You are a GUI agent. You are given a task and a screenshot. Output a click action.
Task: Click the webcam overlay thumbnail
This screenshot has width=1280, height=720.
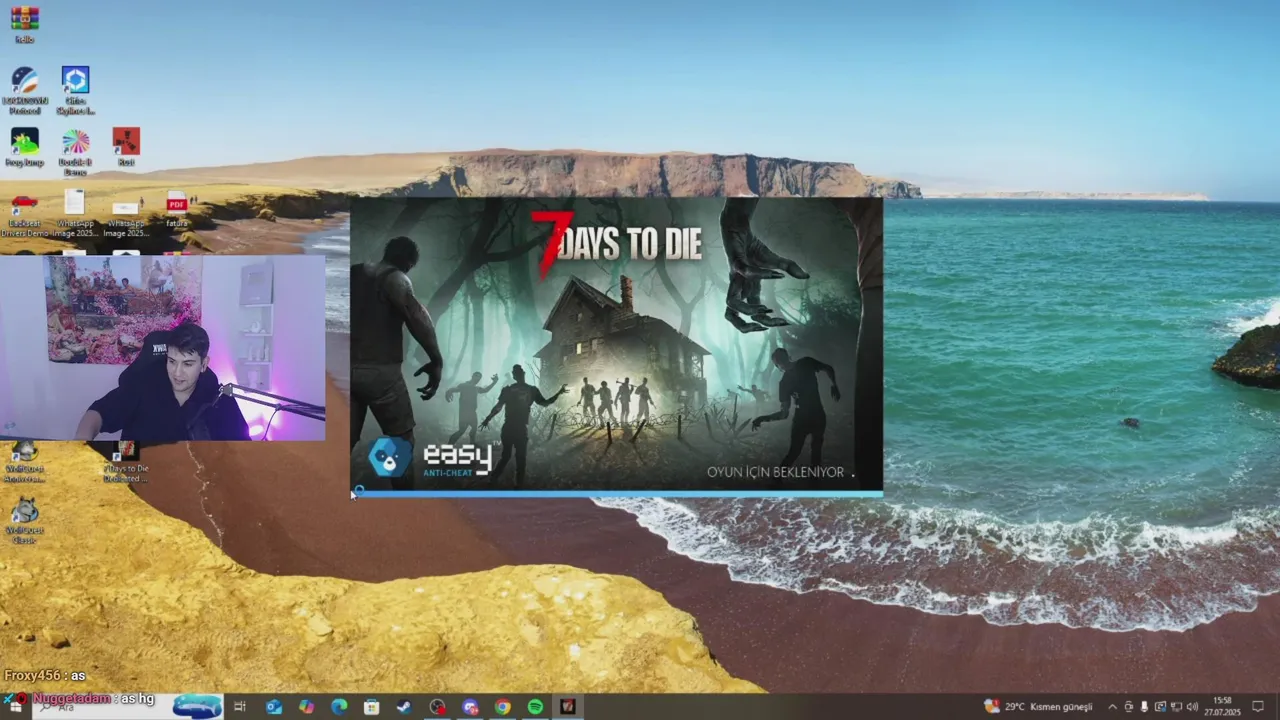tap(162, 348)
